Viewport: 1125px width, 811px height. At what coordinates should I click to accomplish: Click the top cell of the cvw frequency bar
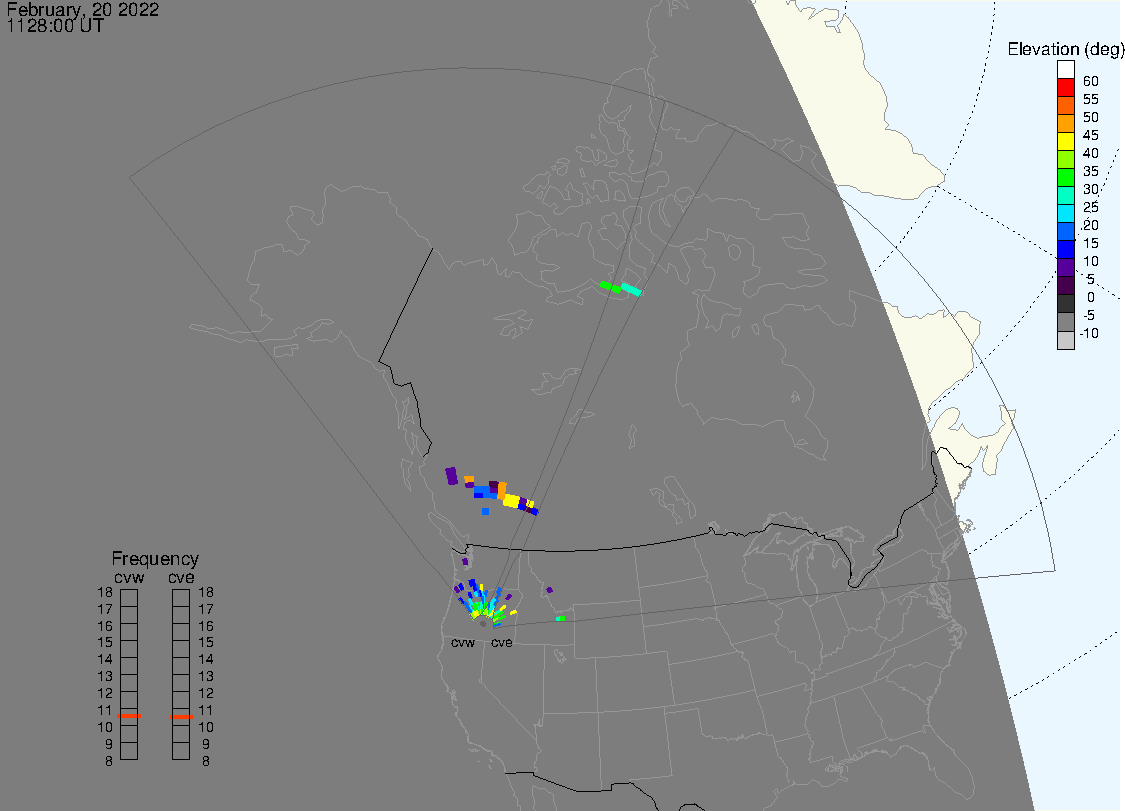click(x=129, y=598)
